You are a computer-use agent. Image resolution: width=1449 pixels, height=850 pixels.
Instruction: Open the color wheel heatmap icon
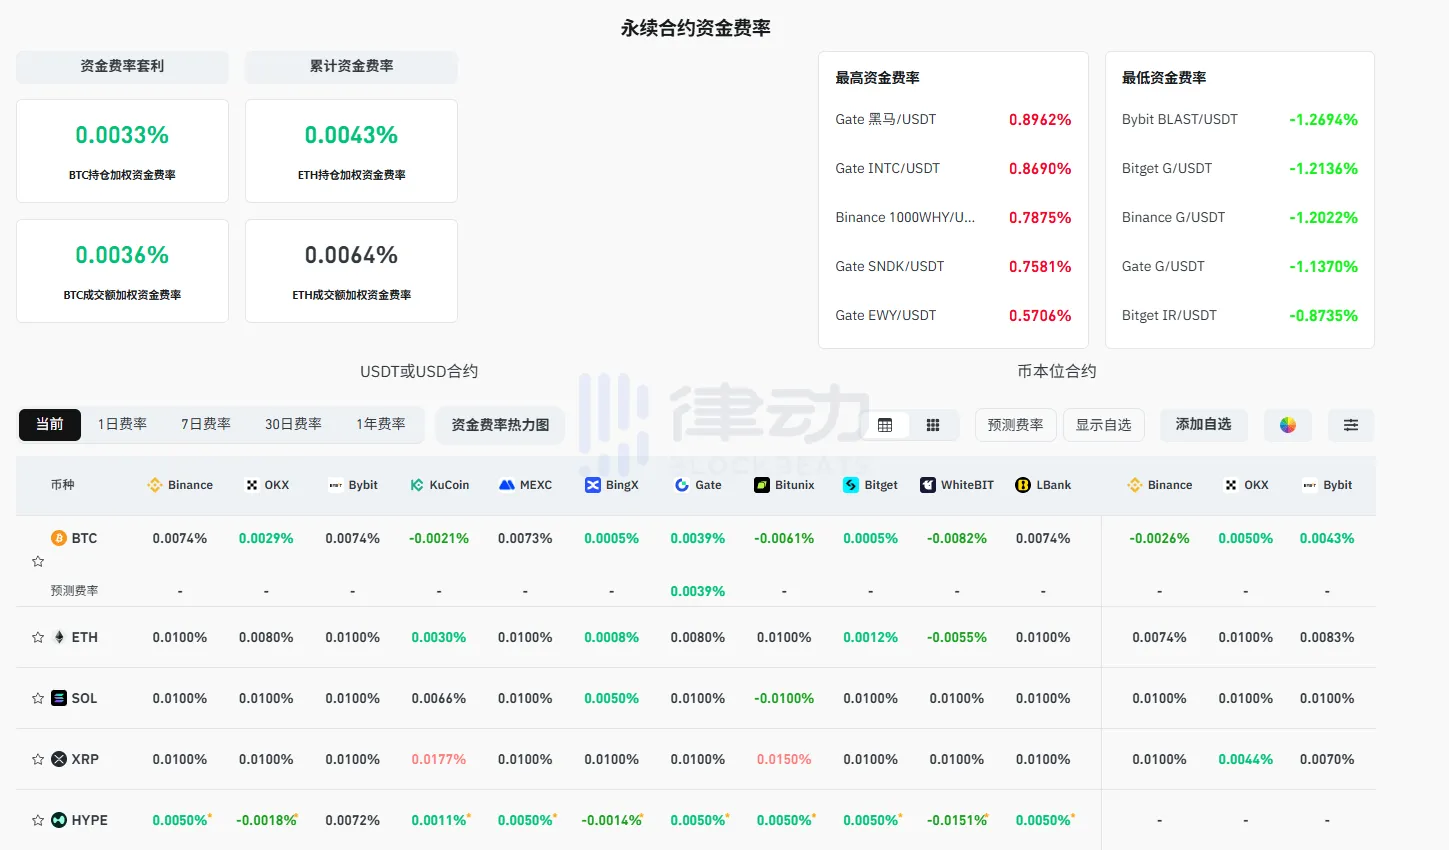[1288, 424]
